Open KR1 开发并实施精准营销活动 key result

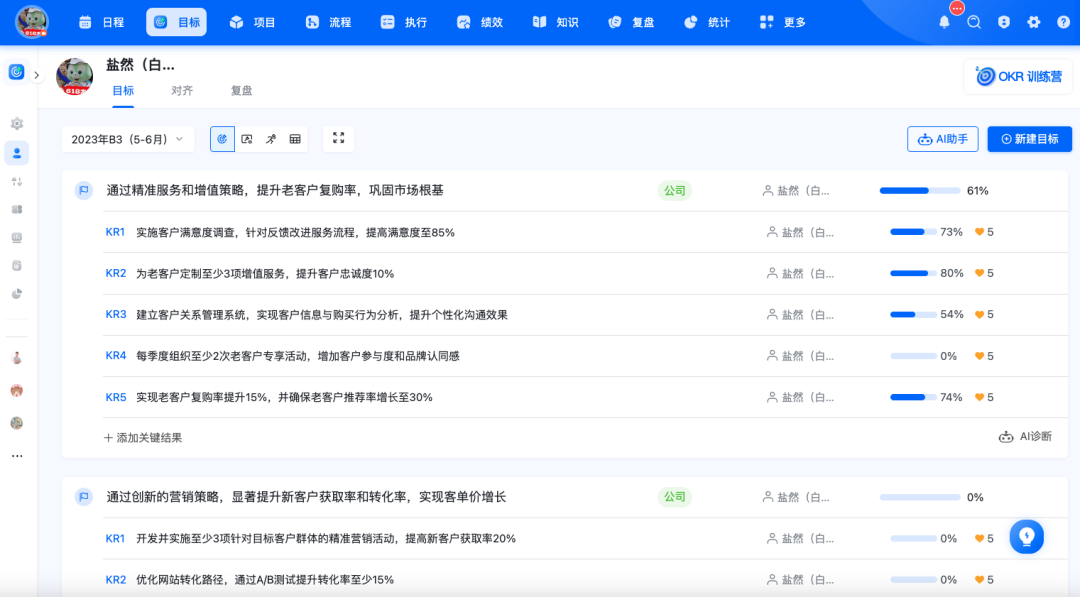326,538
